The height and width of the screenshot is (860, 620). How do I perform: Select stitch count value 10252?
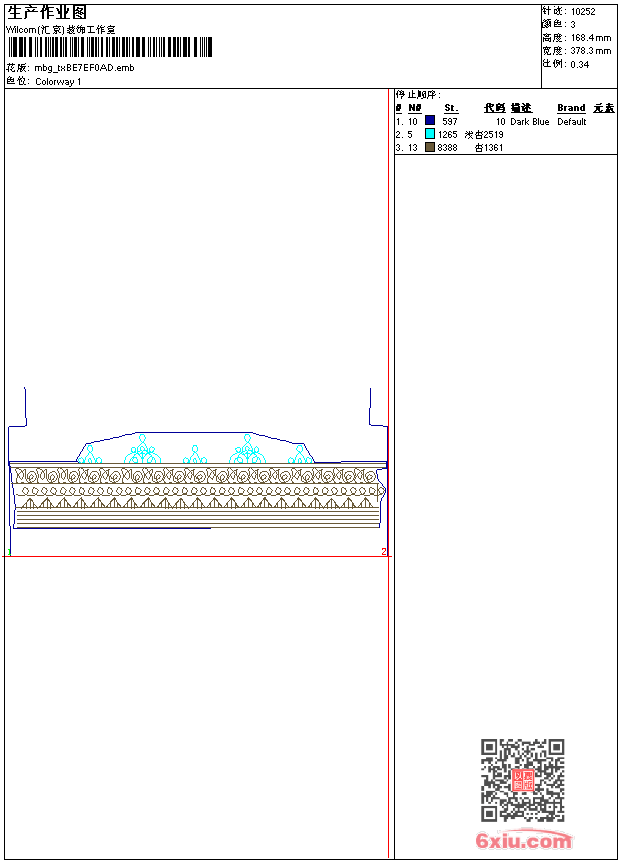583,12
